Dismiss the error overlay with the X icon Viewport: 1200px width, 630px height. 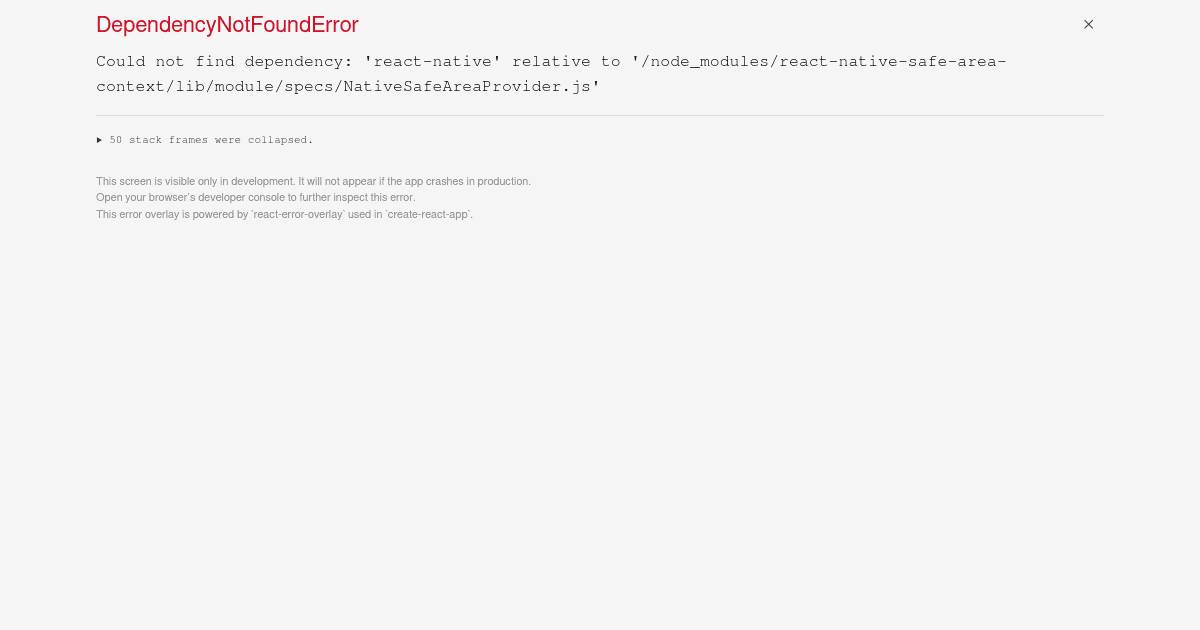(x=1088, y=24)
